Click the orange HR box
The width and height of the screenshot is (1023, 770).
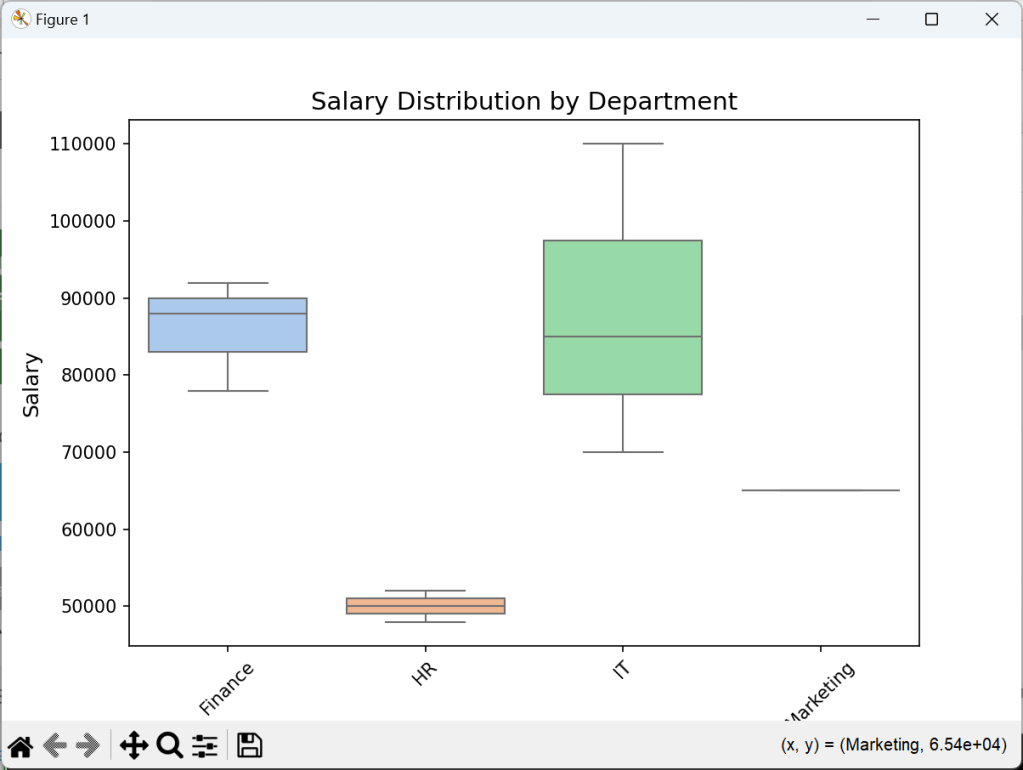point(425,606)
